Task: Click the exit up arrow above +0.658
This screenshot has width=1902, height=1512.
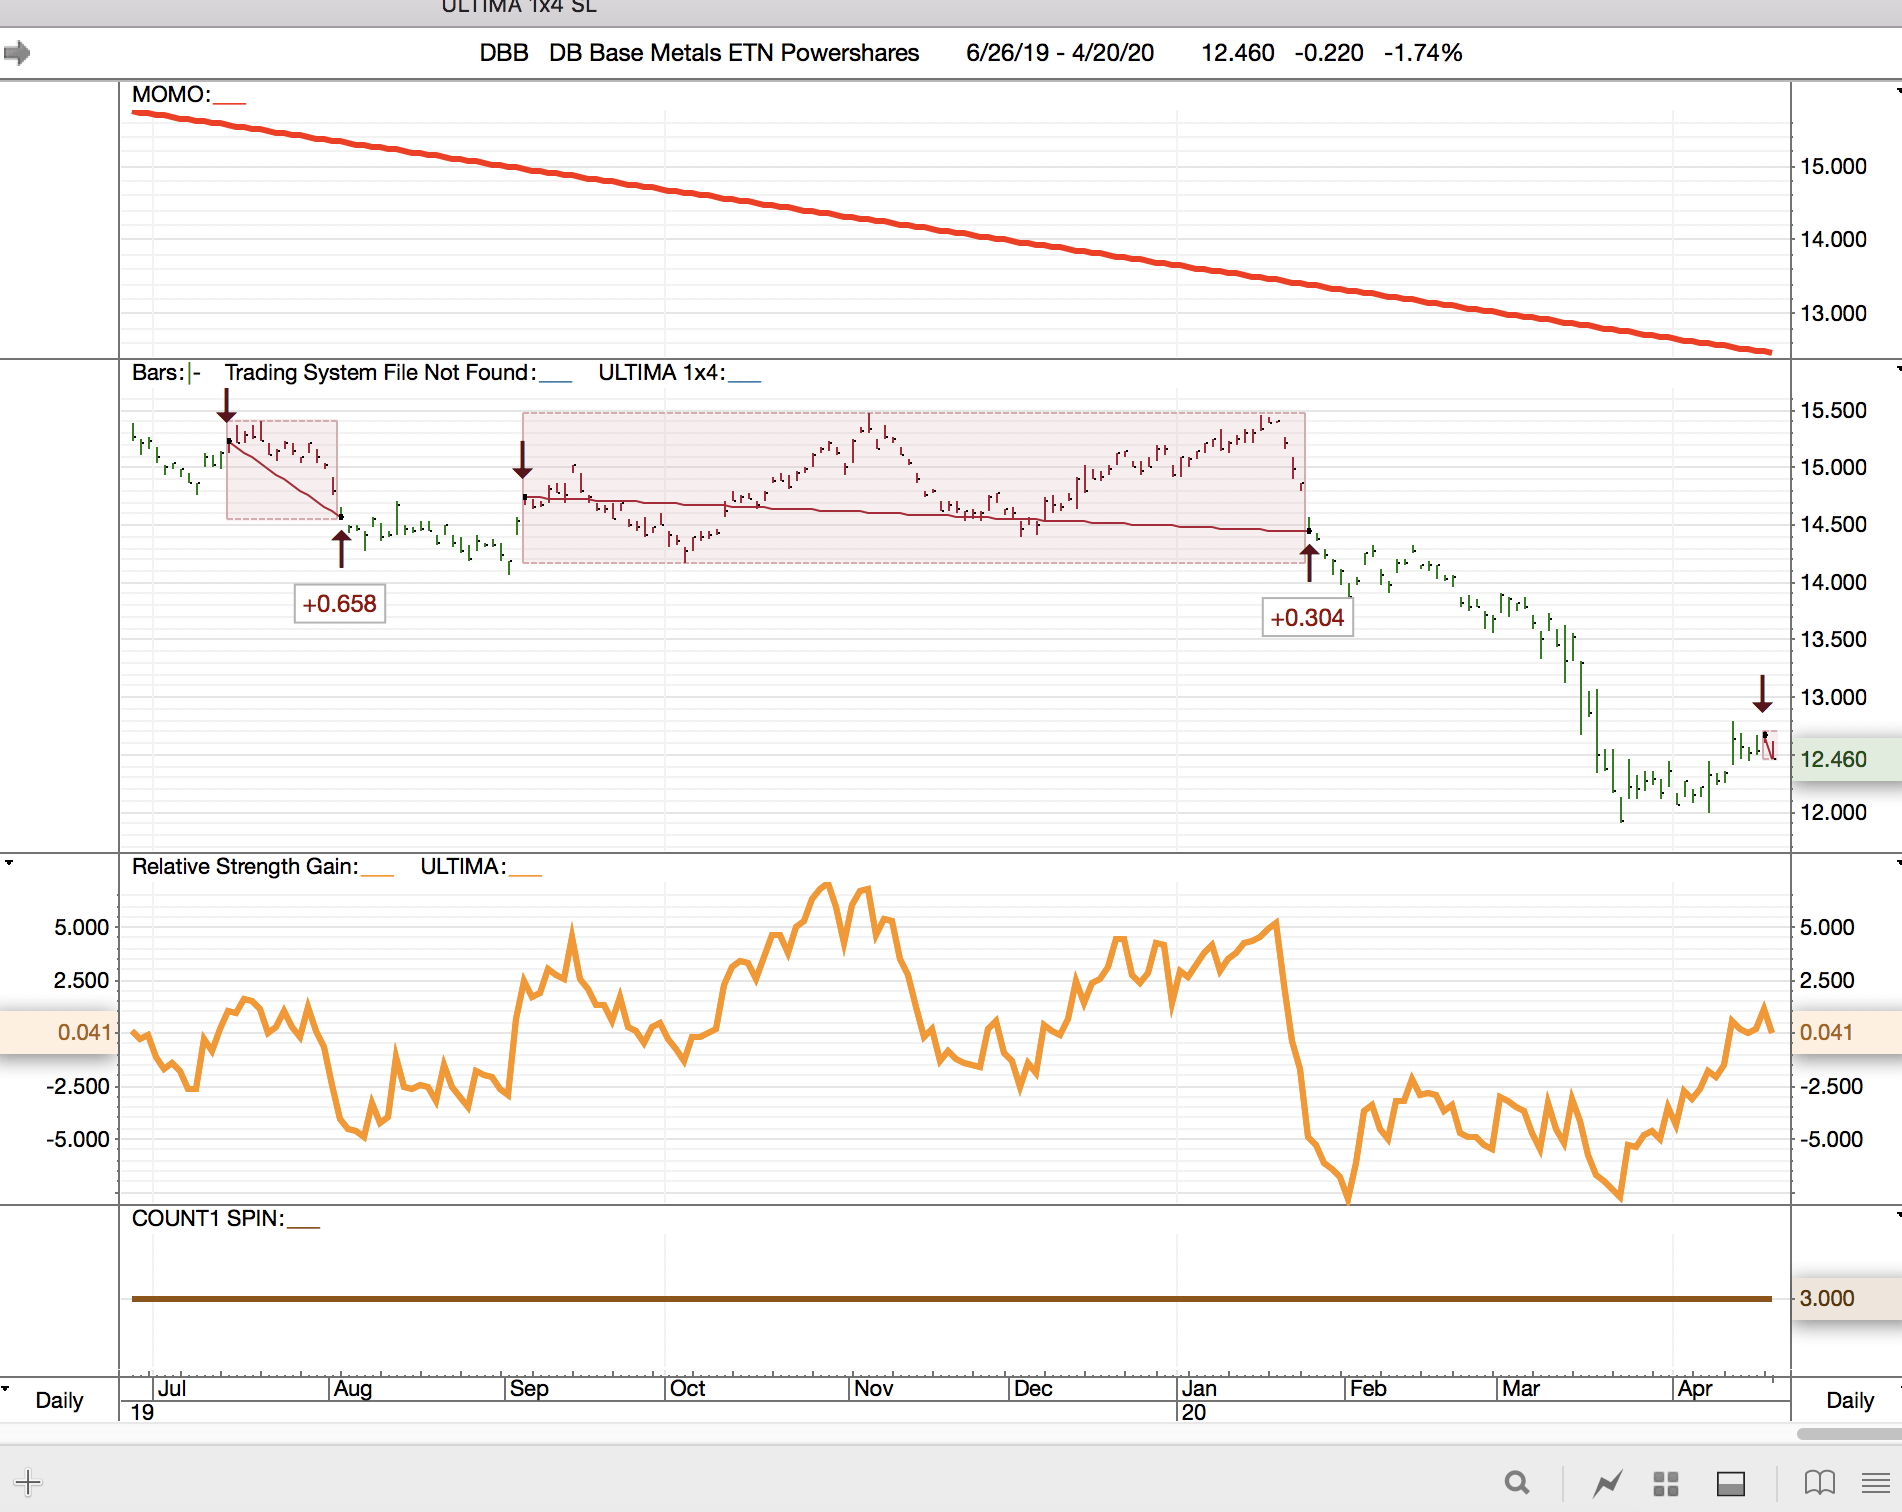Action: [341, 549]
